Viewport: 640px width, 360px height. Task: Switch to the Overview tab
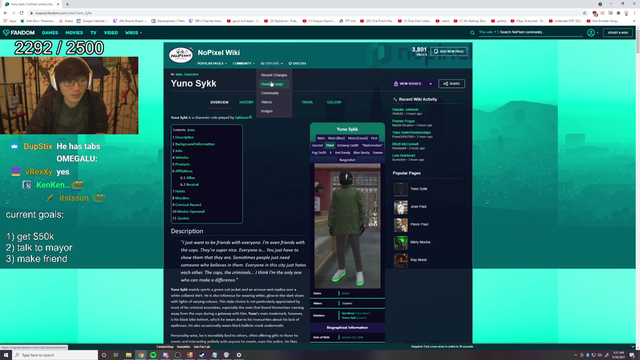click(219, 102)
